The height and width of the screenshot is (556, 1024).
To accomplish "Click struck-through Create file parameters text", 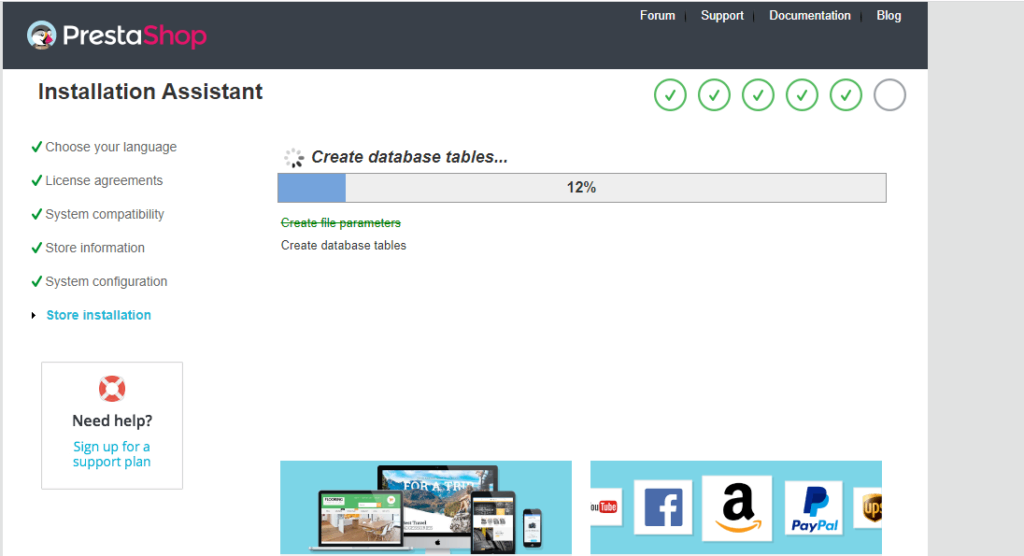I will point(340,223).
